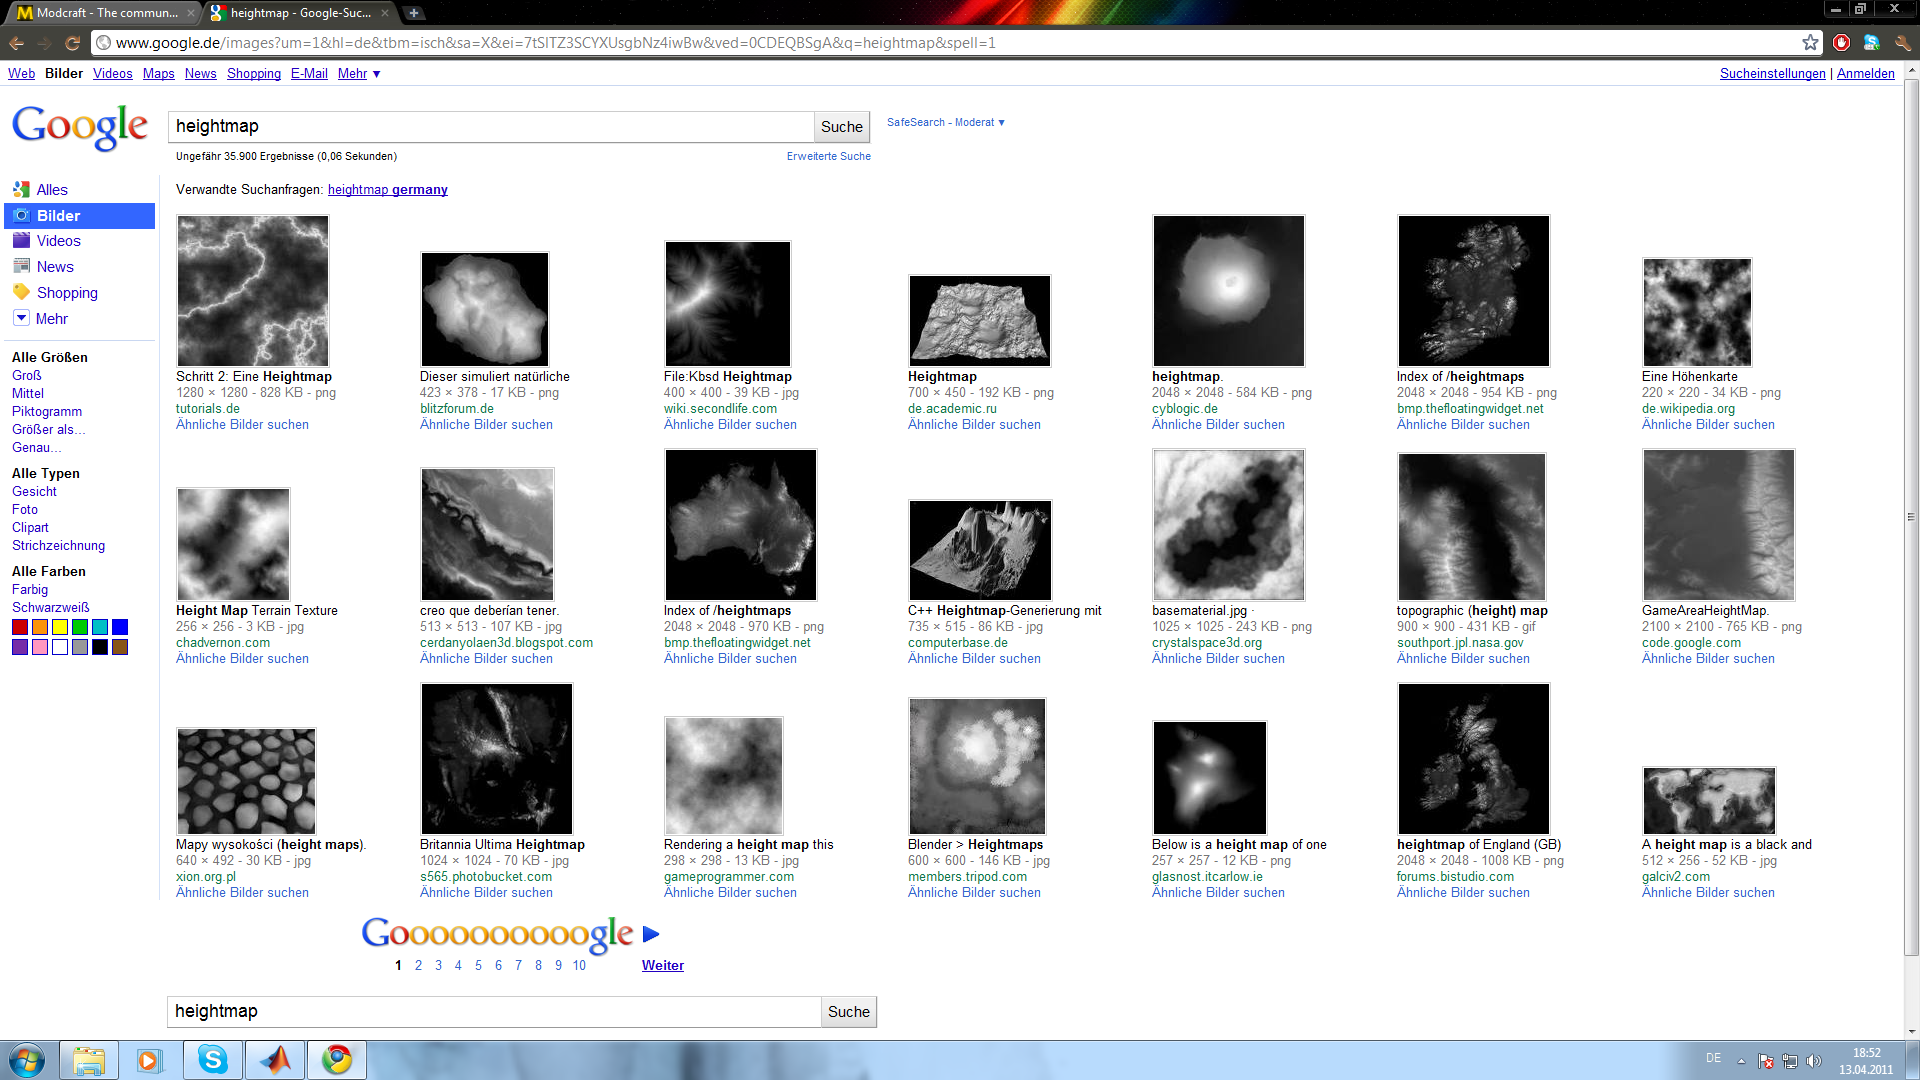This screenshot has width=1920, height=1080.
Task: Go back using the browser back arrow
Action: pos(16,43)
